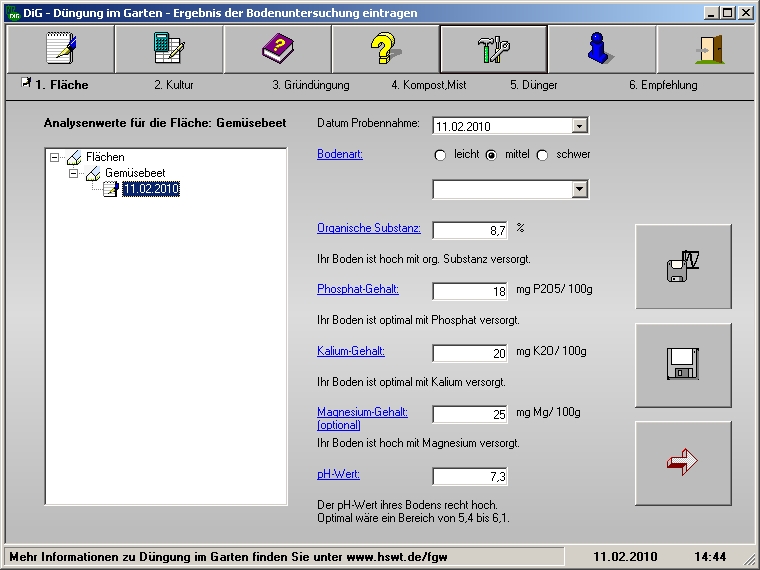Open the hammer and wrench tools icon
This screenshot has height=570, width=760.
coord(493,49)
